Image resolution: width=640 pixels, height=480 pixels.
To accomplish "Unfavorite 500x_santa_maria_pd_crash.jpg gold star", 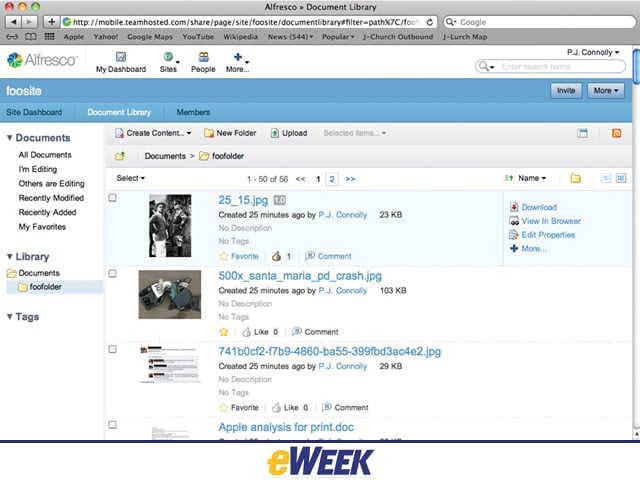I will (224, 332).
